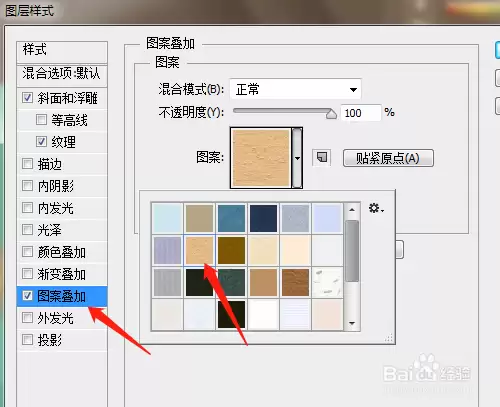Pick light lavender-blue pattern in first row
The height and width of the screenshot is (407, 500).
point(327,218)
